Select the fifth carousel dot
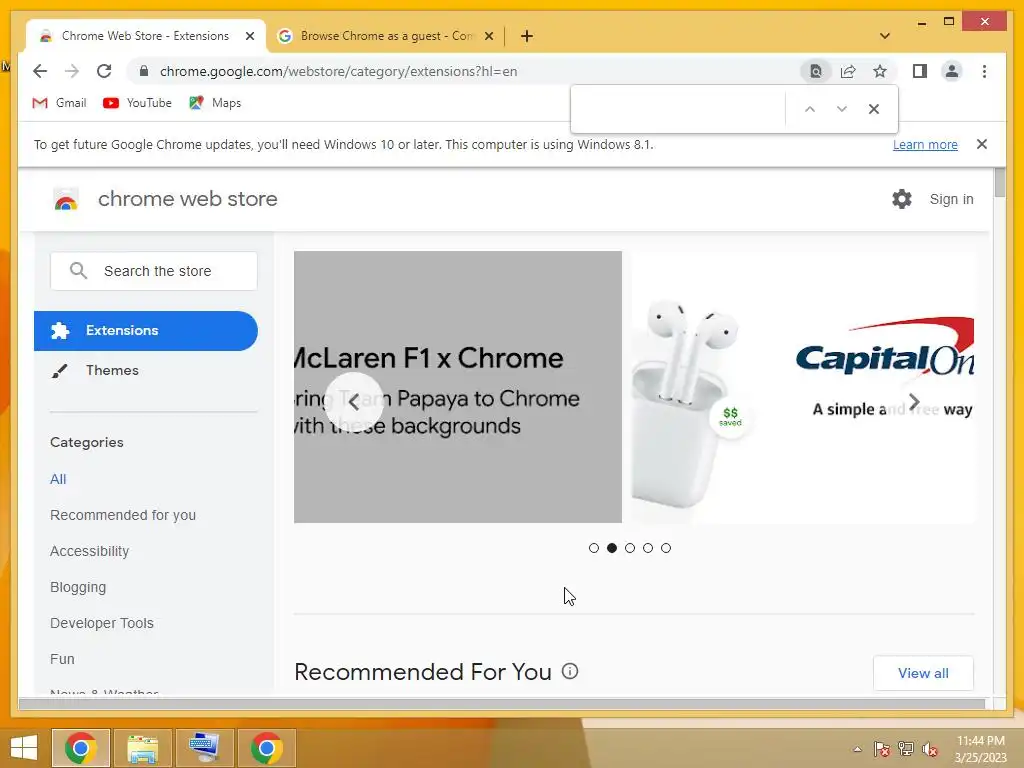The image size is (1024, 768). click(x=665, y=548)
